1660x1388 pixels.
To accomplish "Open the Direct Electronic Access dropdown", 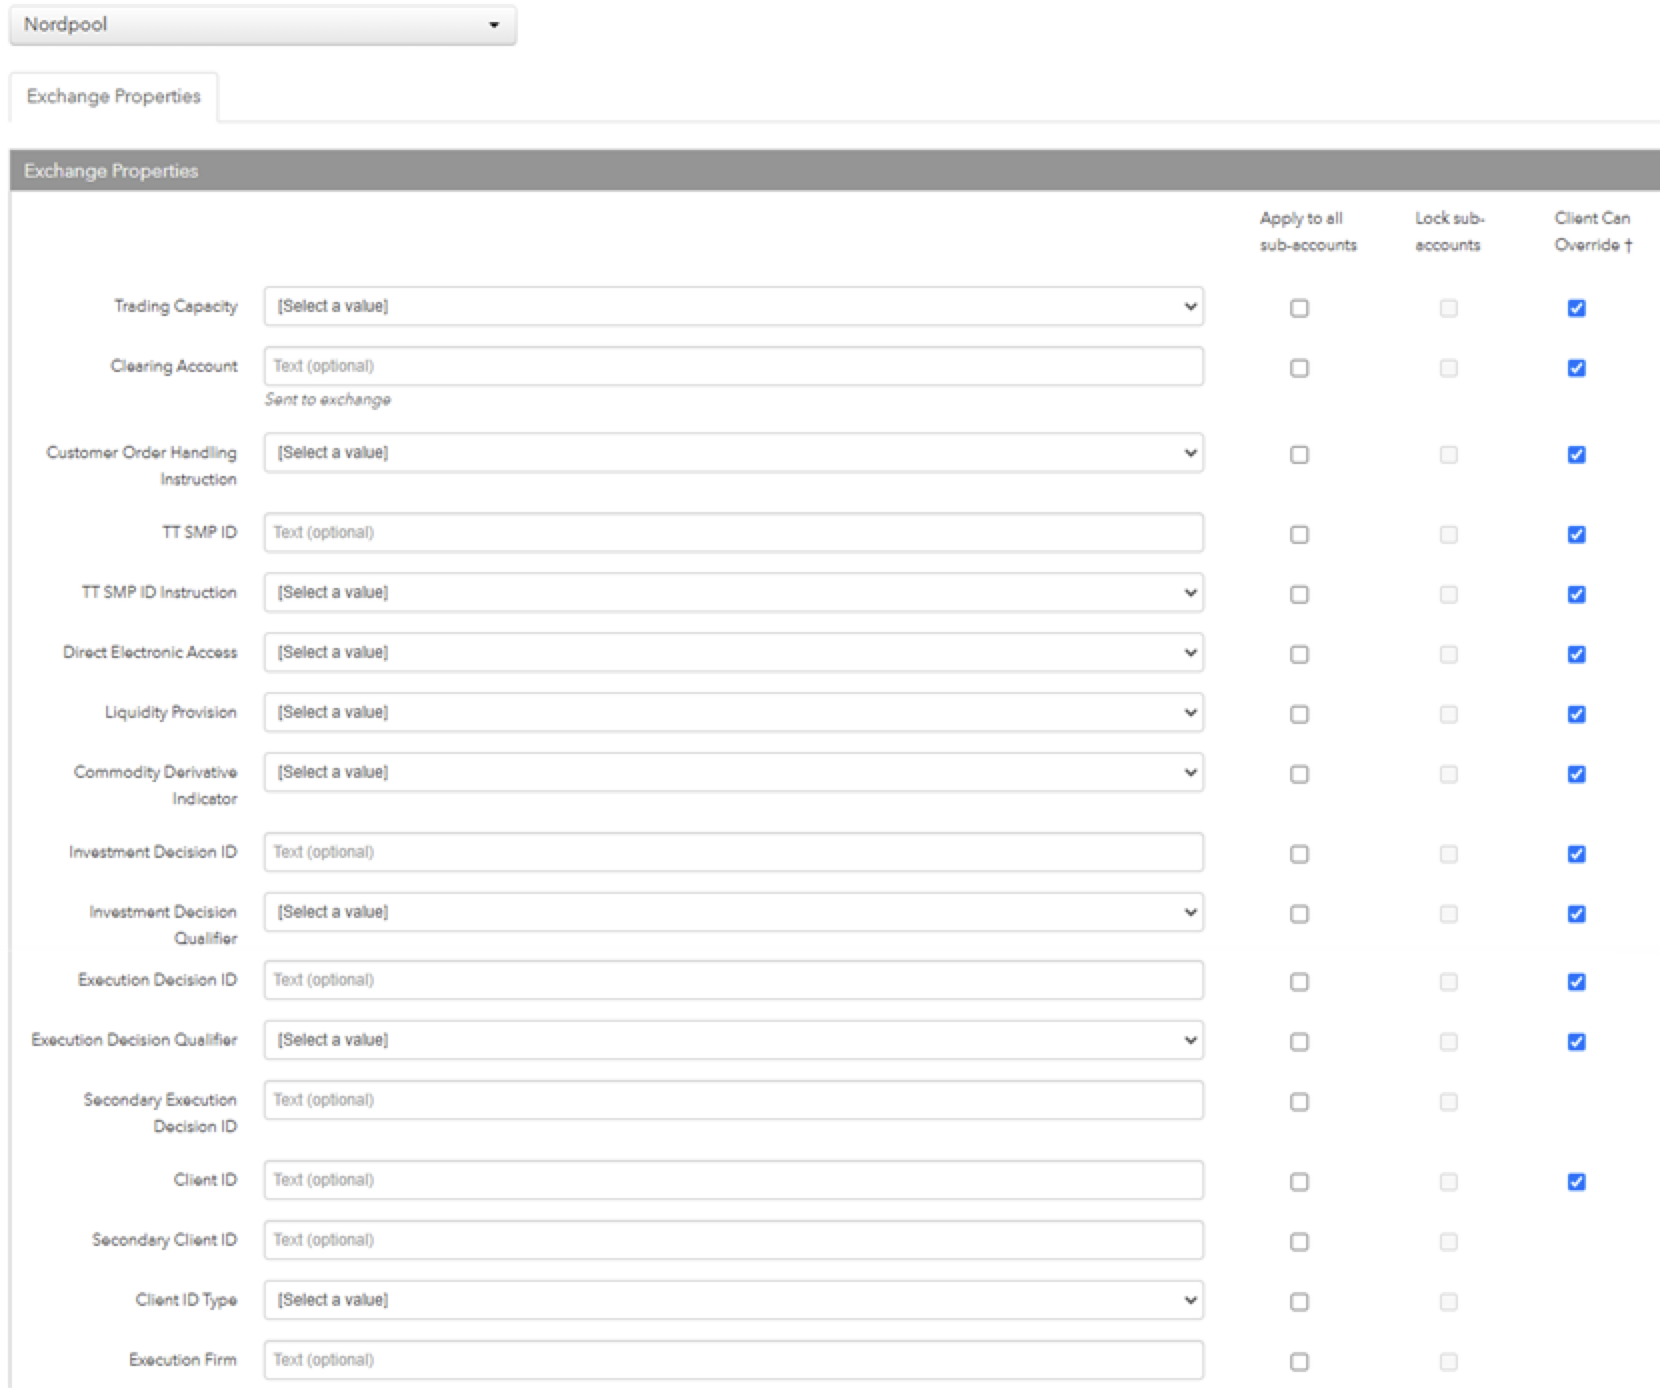I will tap(733, 652).
